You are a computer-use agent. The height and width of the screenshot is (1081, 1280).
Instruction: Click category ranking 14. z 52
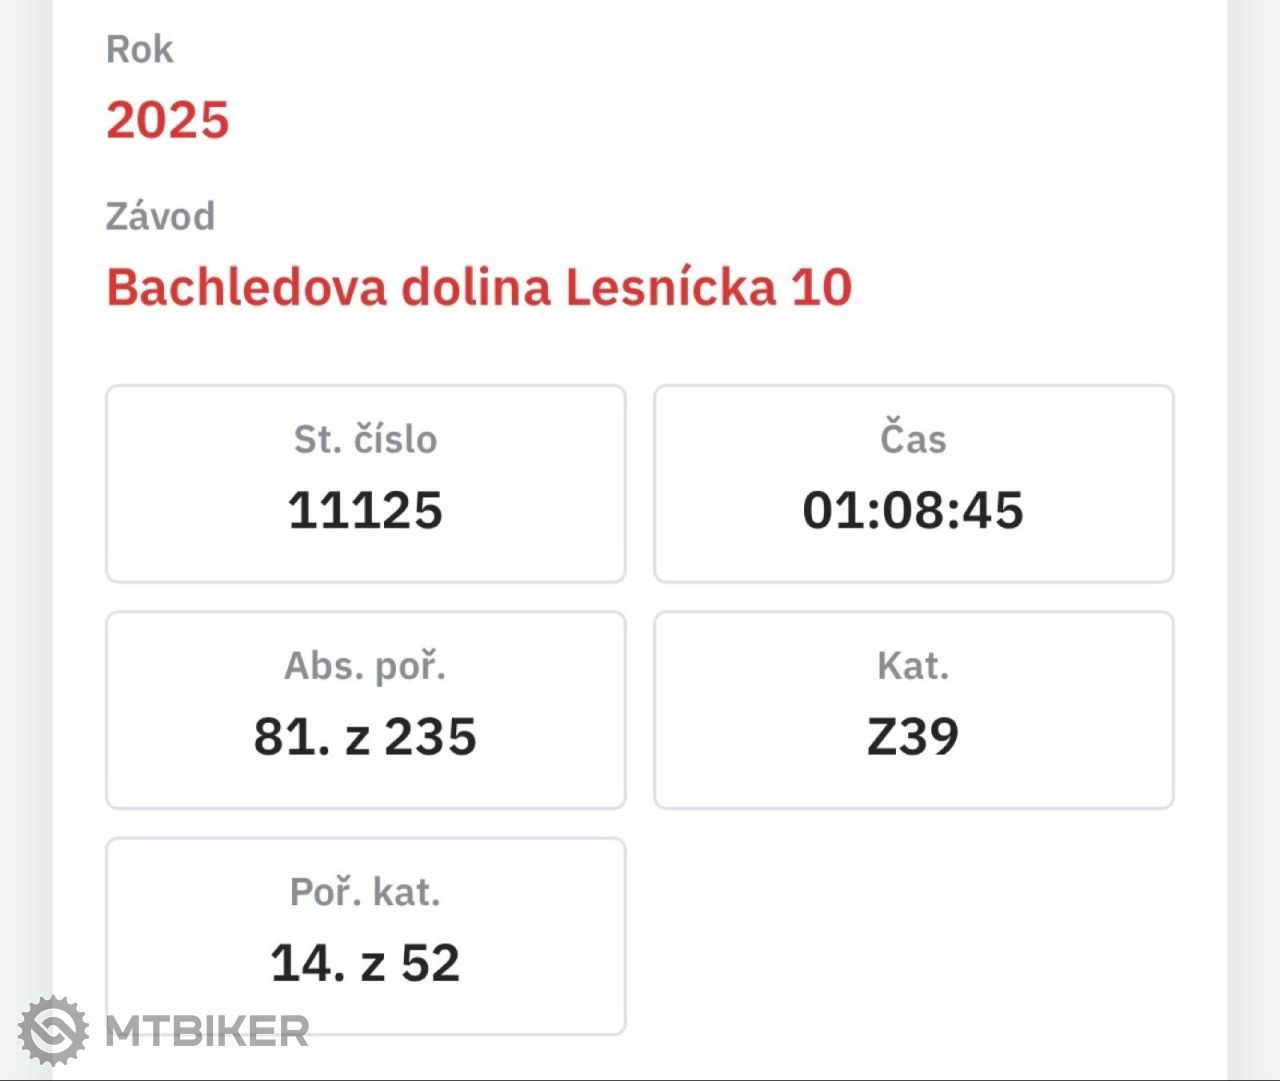[x=365, y=963]
